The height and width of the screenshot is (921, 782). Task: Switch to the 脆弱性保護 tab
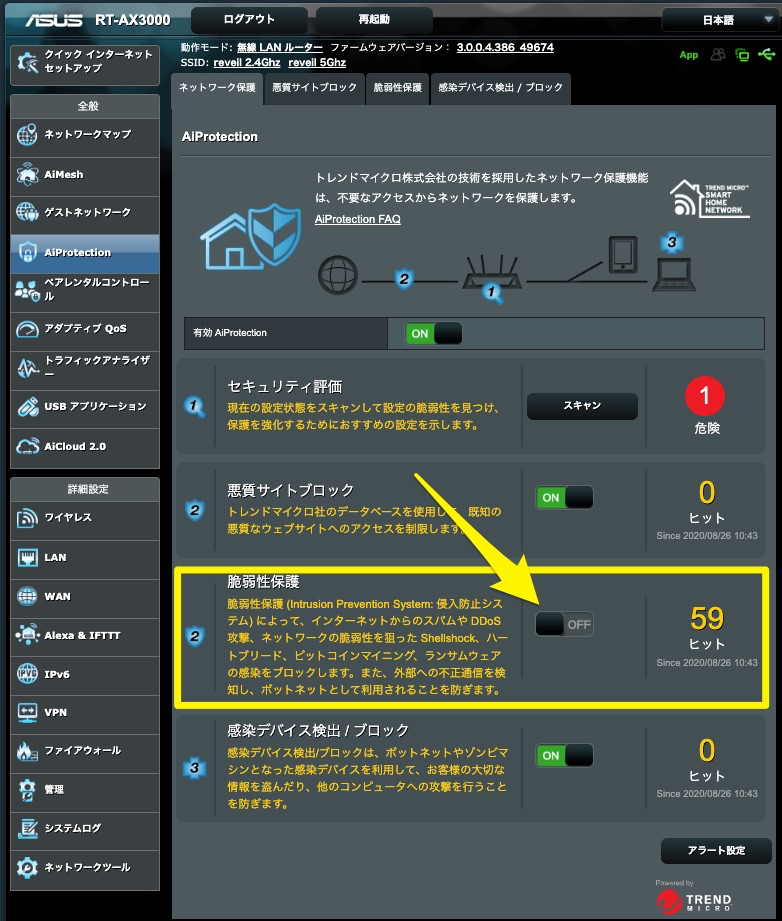pos(398,88)
